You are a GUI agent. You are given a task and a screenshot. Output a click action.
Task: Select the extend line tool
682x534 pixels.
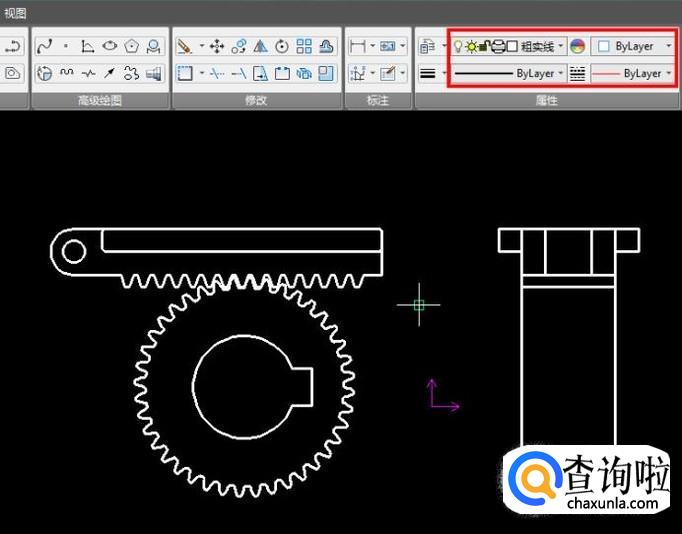coord(239,74)
